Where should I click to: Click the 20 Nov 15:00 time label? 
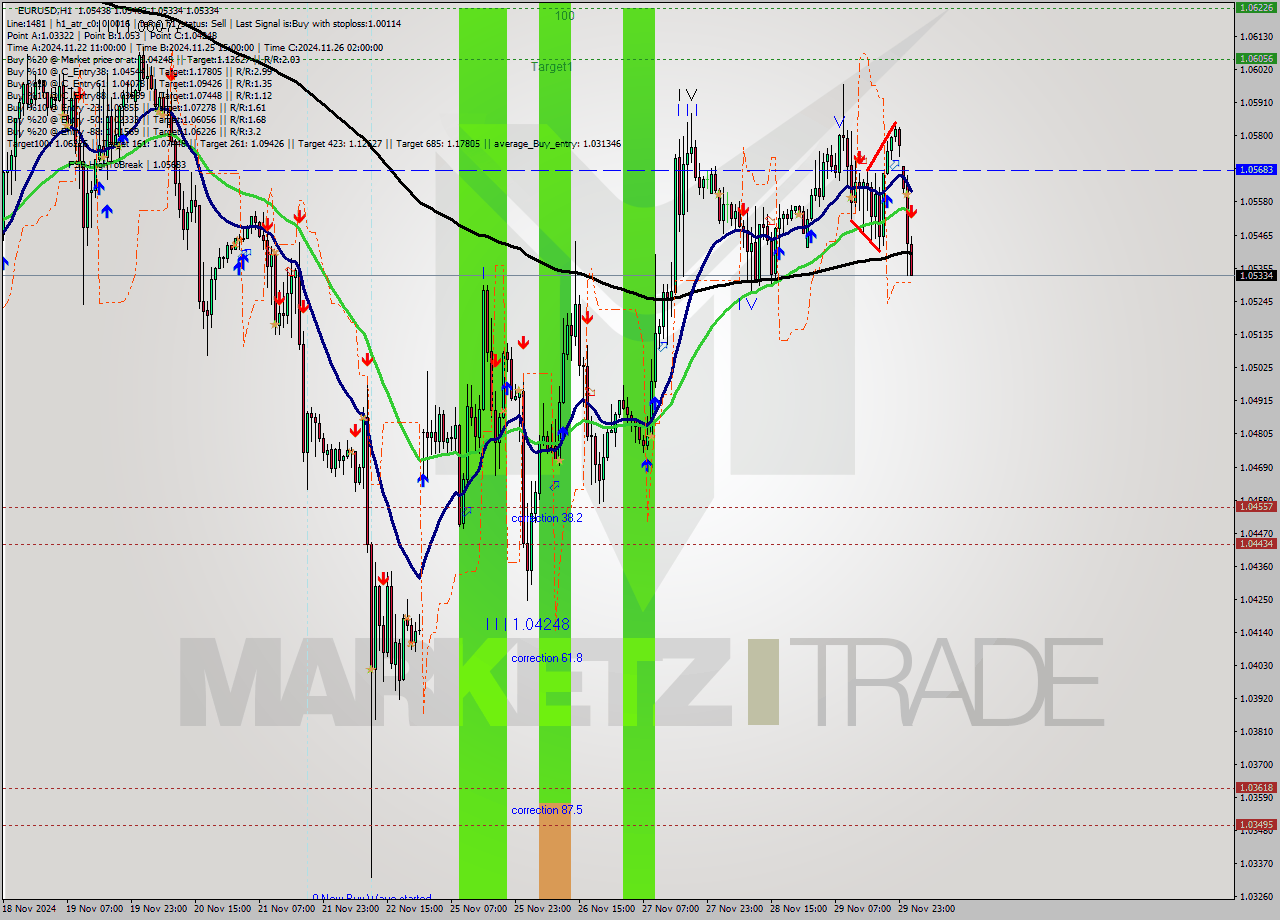pos(221,909)
